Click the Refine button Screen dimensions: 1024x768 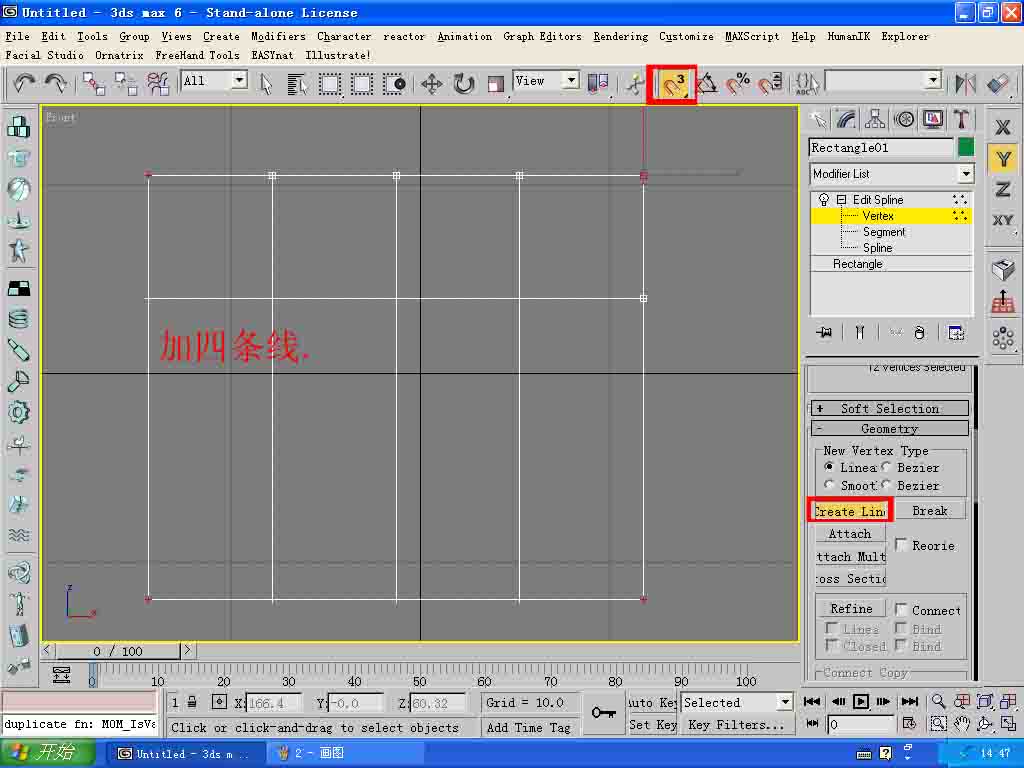[851, 609]
